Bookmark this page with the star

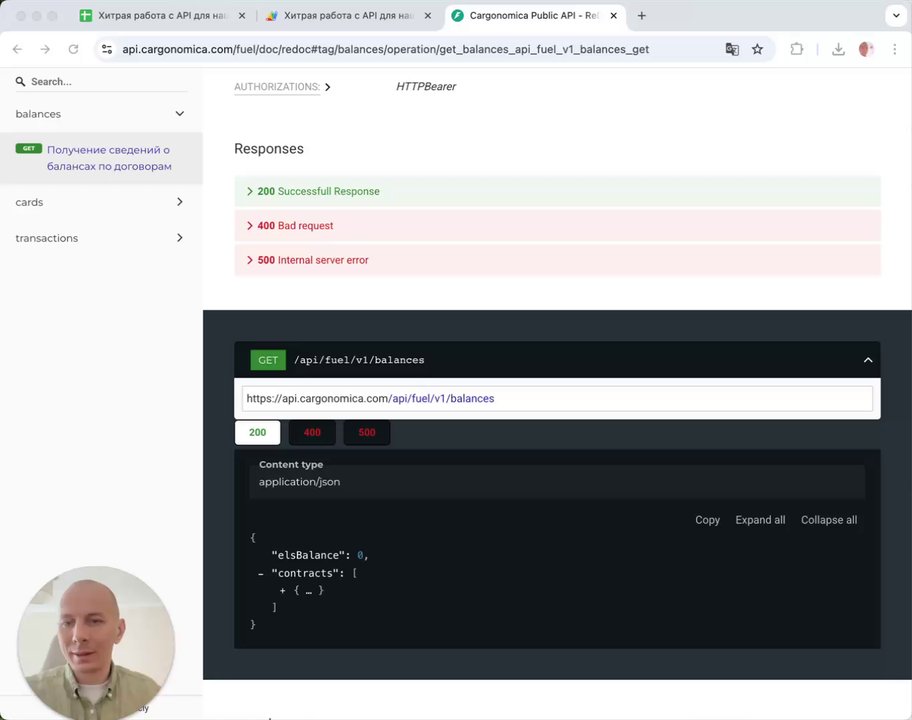coord(757,49)
